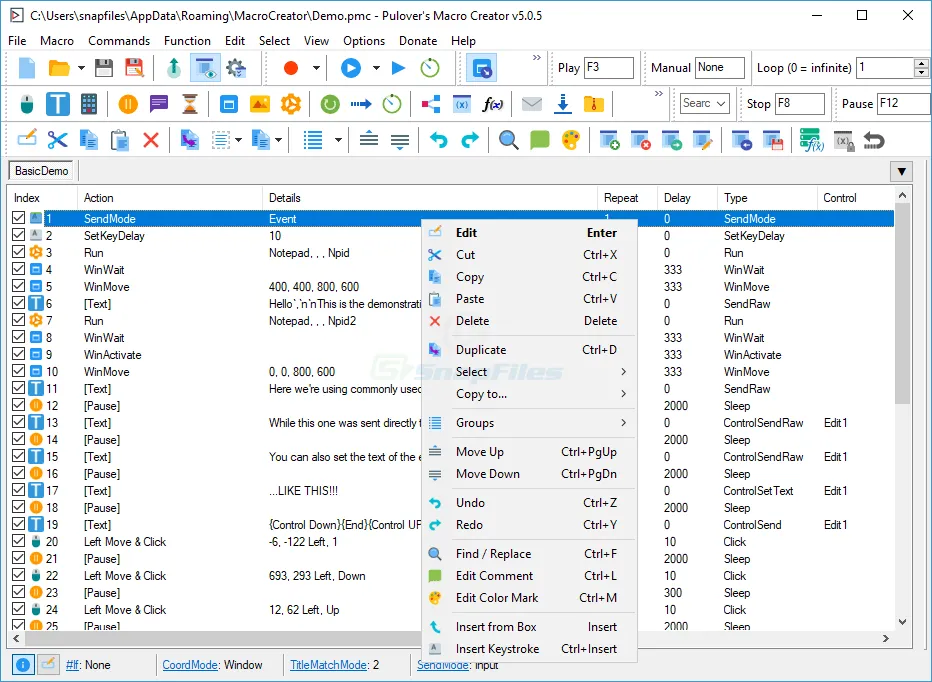Open the dropdown arrow beside Record button
Viewport: 932px width, 682px height.
click(316, 68)
